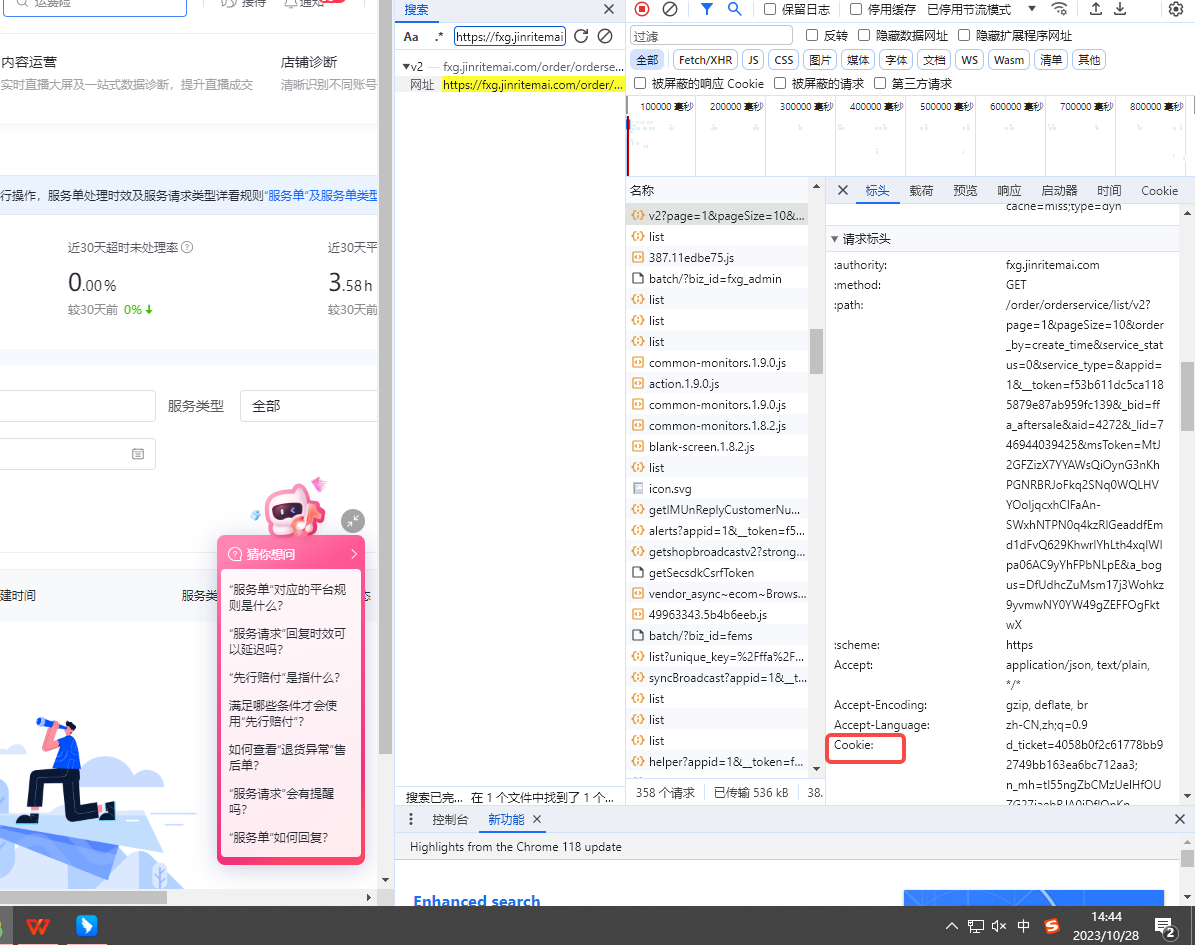Filter requests by 图片 type
The height and width of the screenshot is (945, 1195).
pos(820,59)
